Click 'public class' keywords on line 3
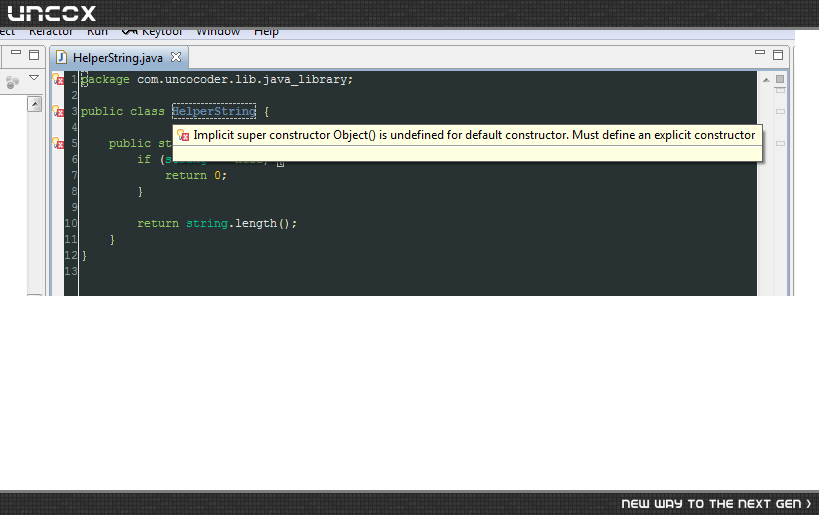This screenshot has height=515, width=819. tap(123, 111)
